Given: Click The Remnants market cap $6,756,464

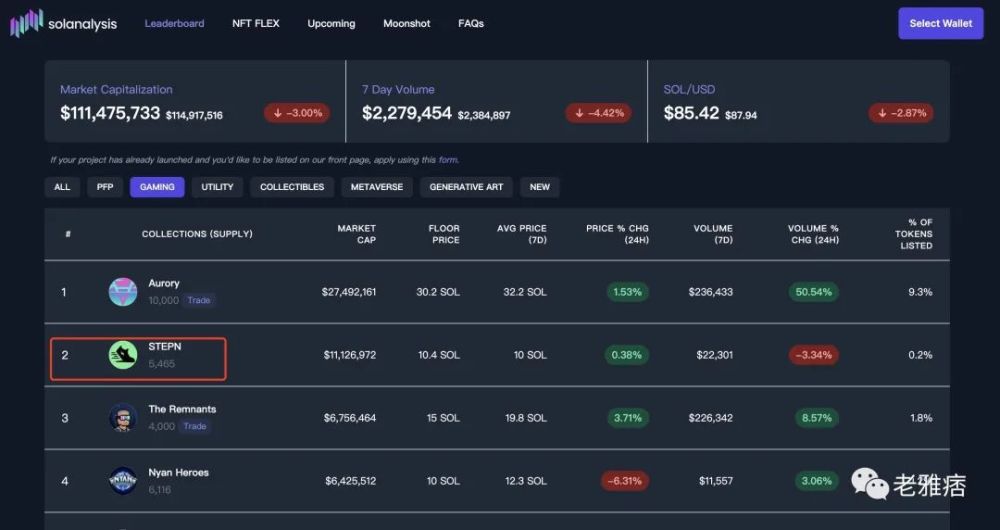Looking at the screenshot, I should click(x=349, y=418).
